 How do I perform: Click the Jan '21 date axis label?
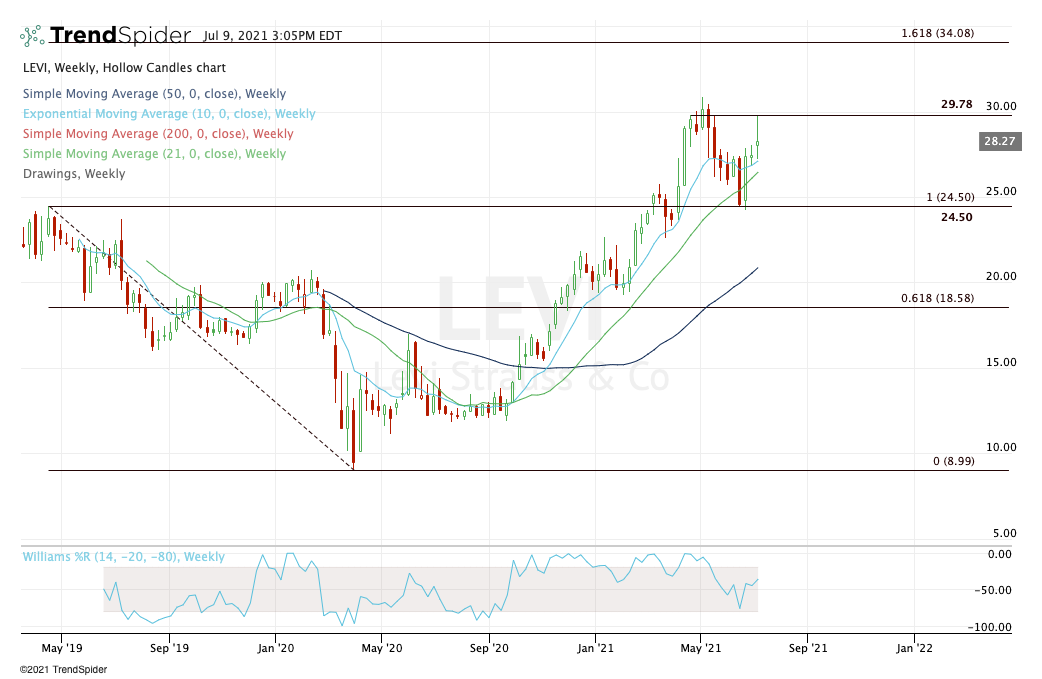coord(595,648)
